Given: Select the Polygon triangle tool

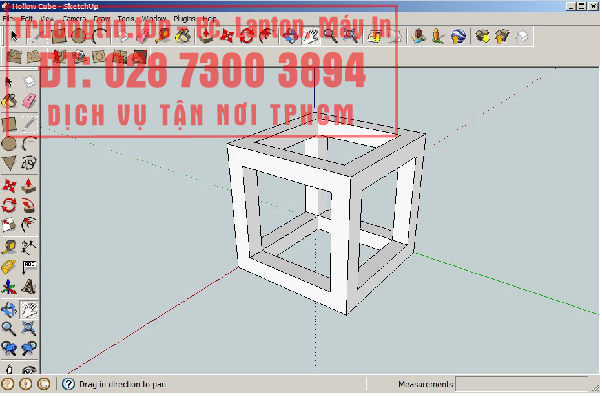Looking at the screenshot, I should (x=9, y=164).
